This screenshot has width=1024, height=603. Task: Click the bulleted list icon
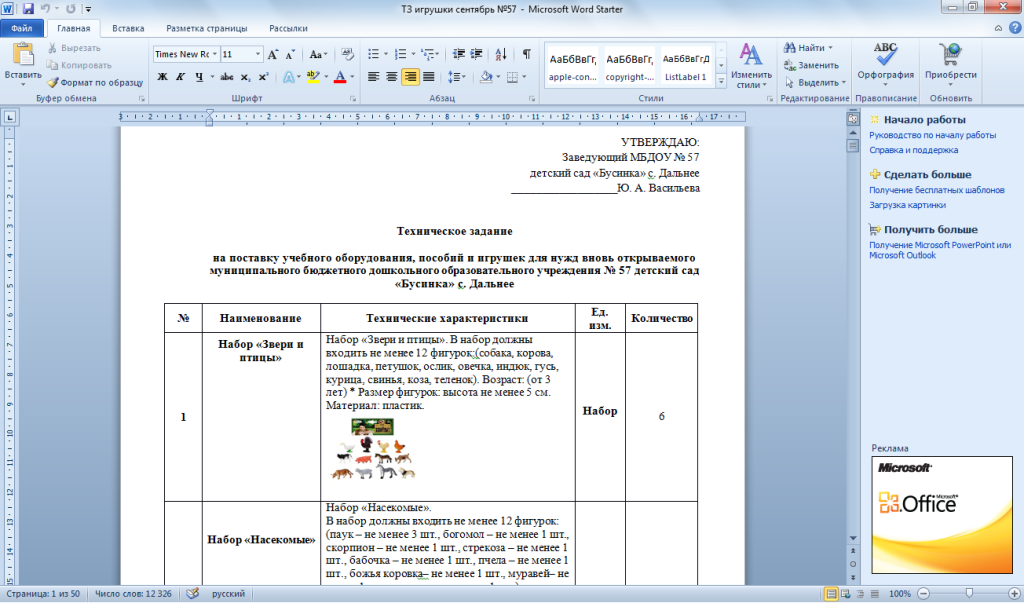[x=374, y=54]
